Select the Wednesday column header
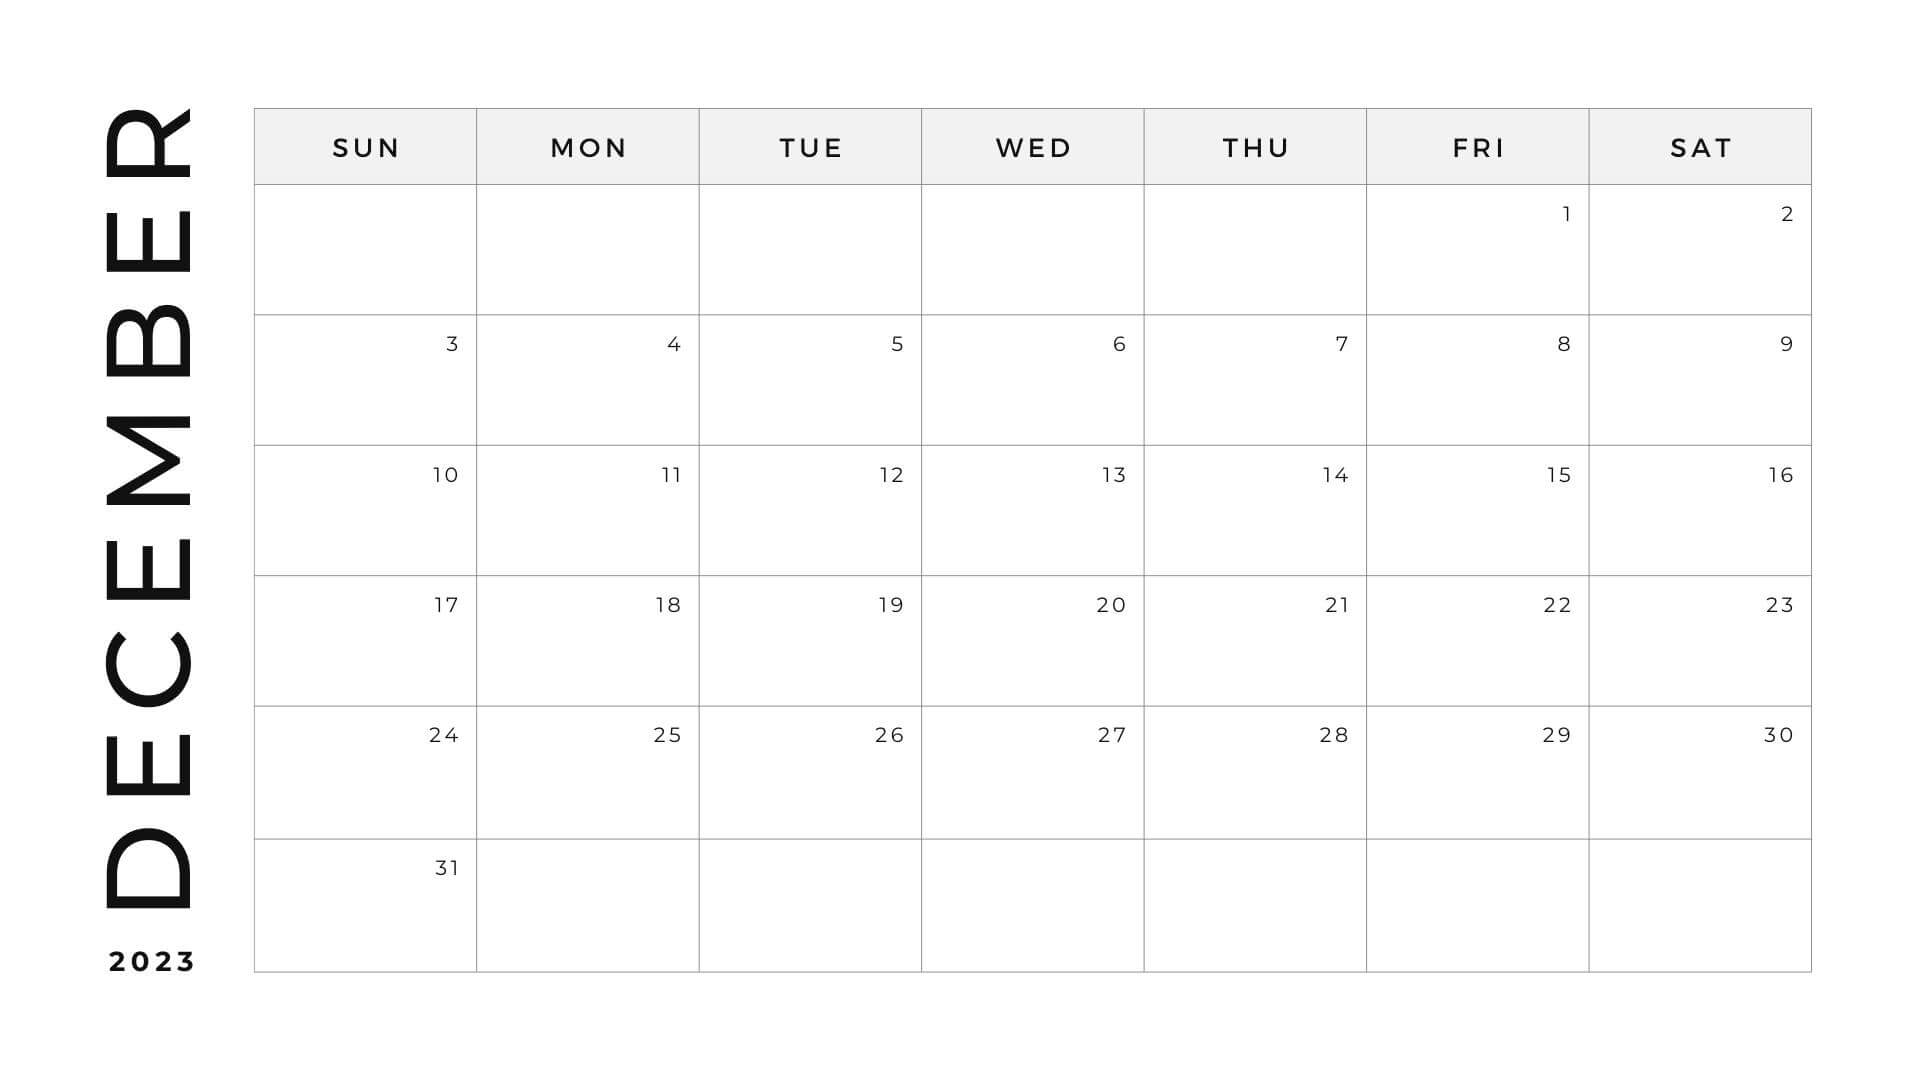The width and height of the screenshot is (1920, 1080). click(1034, 146)
